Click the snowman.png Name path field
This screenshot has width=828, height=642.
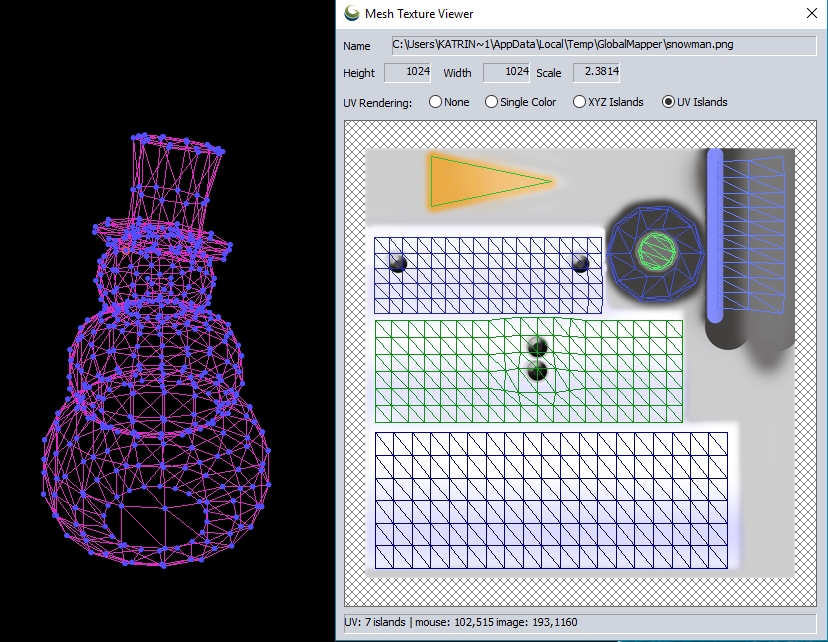[602, 46]
